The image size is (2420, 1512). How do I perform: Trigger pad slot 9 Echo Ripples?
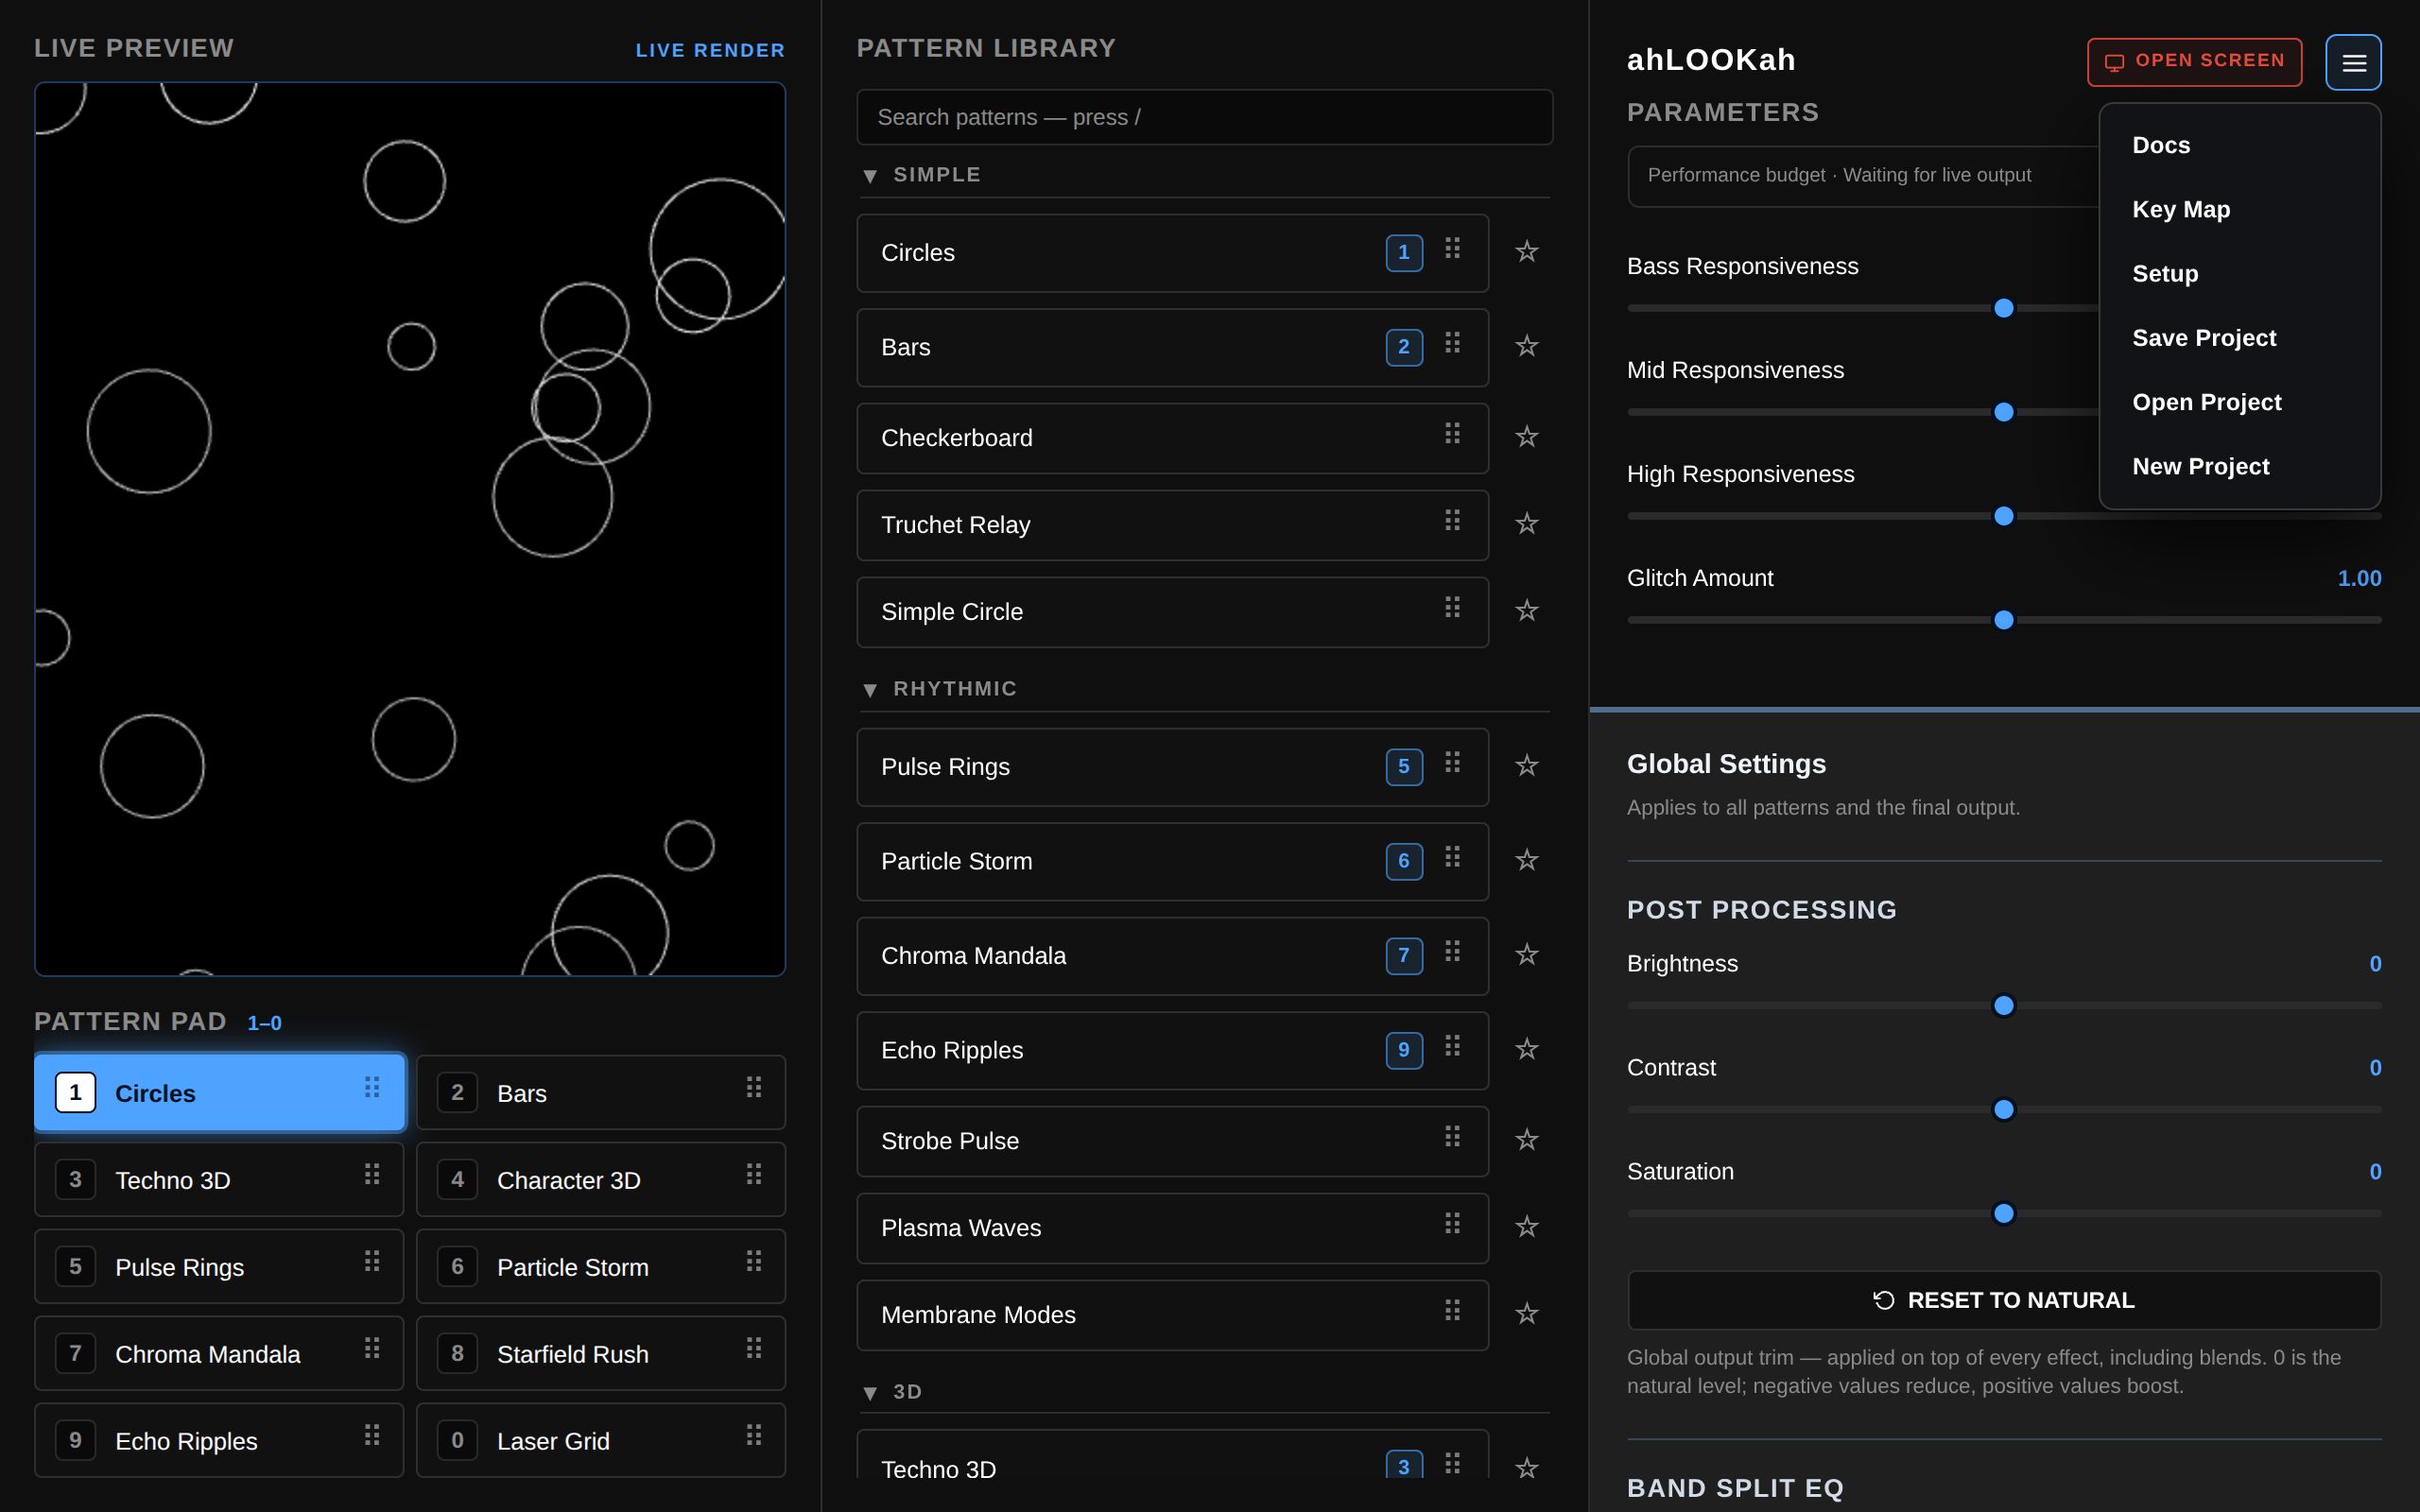pyautogui.click(x=219, y=1441)
